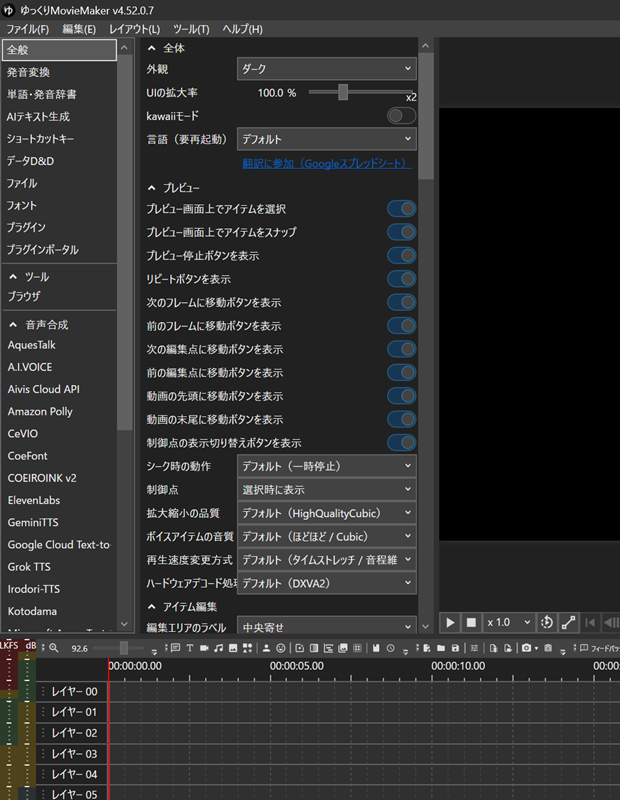
Task: Open the 外観 dropdown set to ダーク
Action: tap(327, 69)
